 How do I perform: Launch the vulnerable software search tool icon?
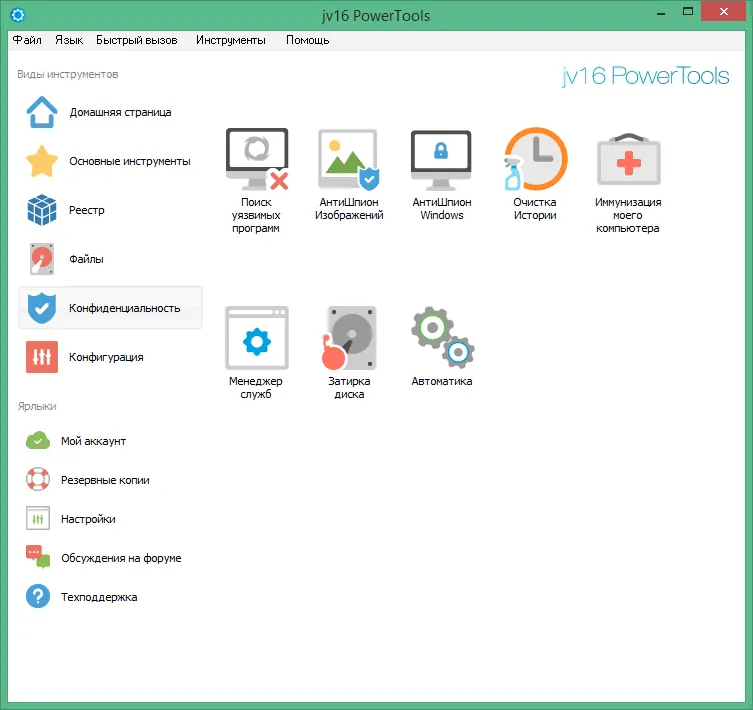point(257,159)
